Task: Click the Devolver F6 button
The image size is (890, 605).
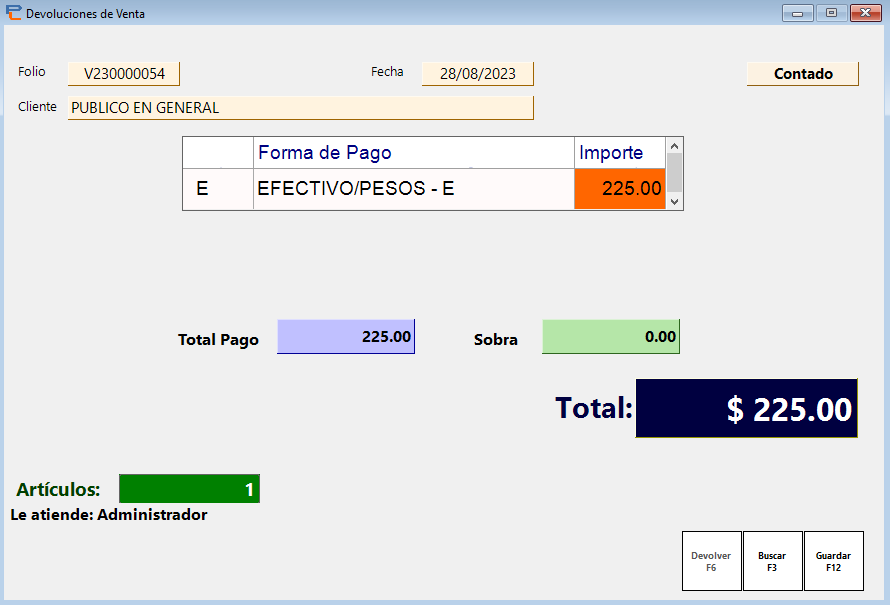Action: click(711, 561)
